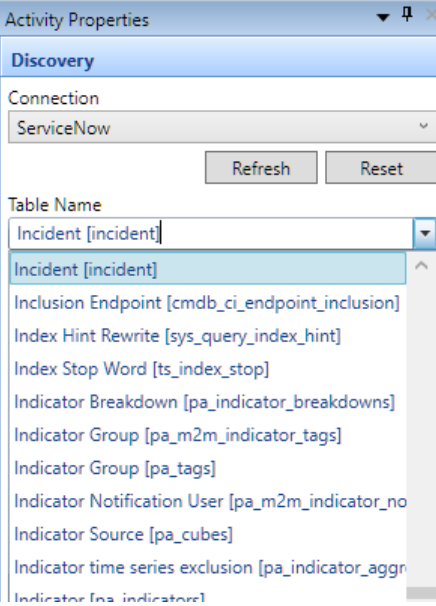
Task: Pin the Activity Properties panel
Action: [407, 15]
